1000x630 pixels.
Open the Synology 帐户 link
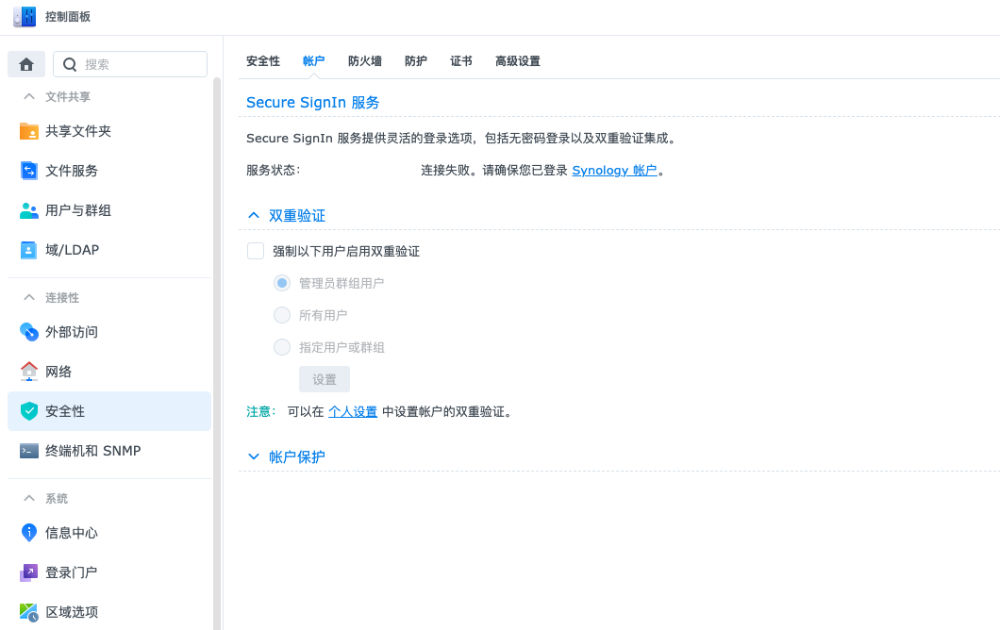tap(615, 170)
